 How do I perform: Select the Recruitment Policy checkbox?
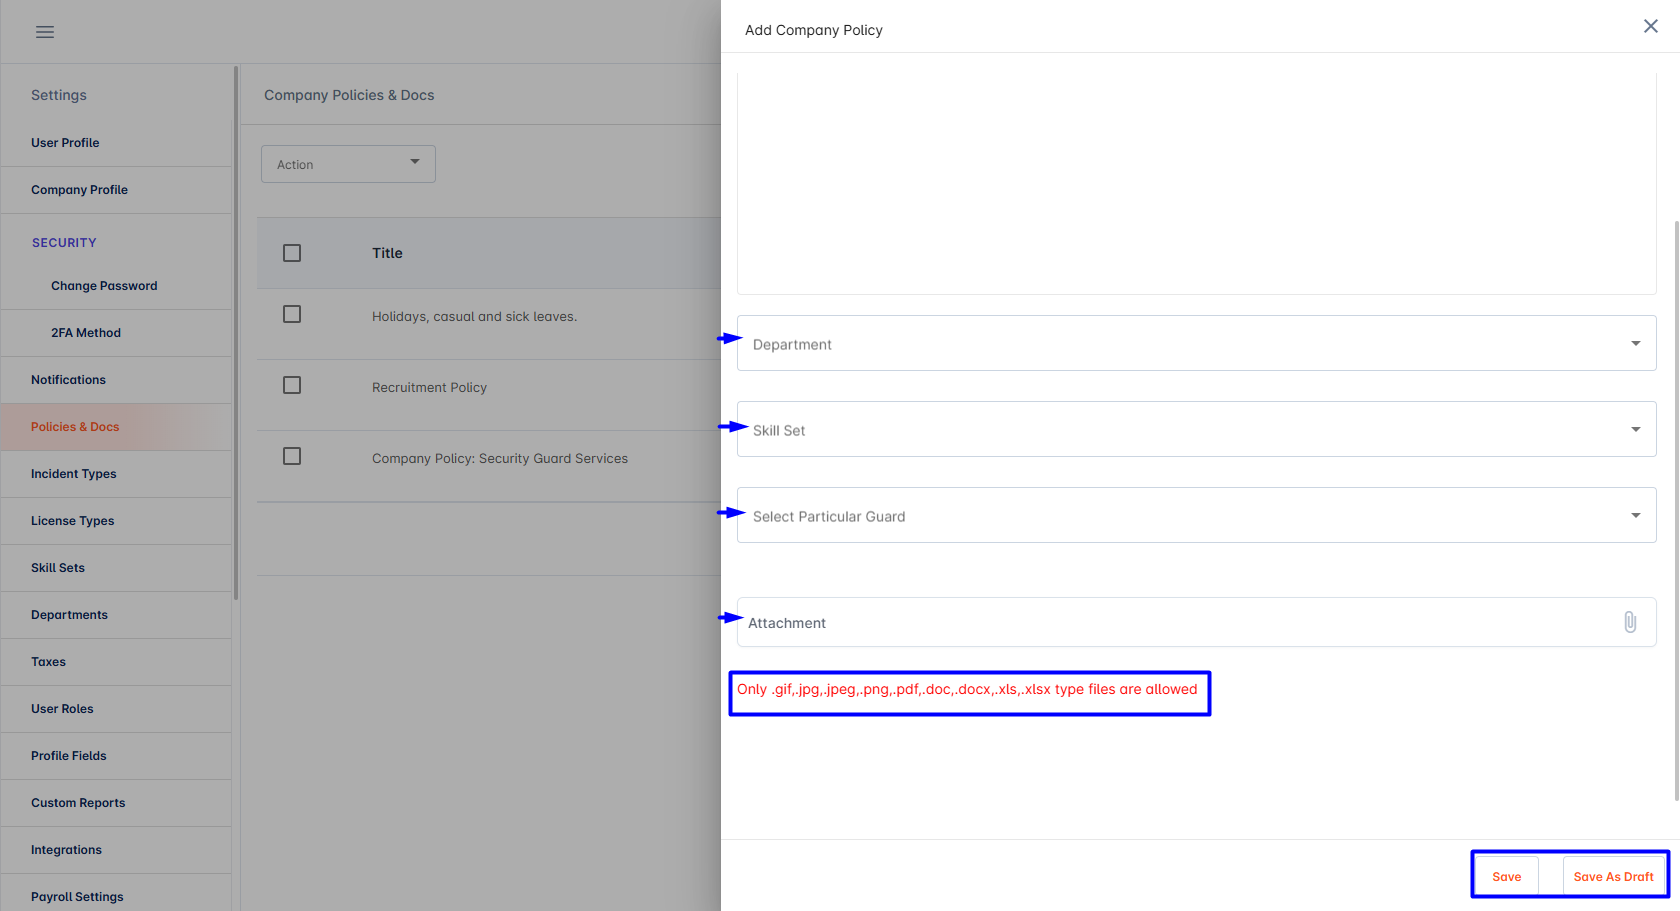tap(292, 385)
